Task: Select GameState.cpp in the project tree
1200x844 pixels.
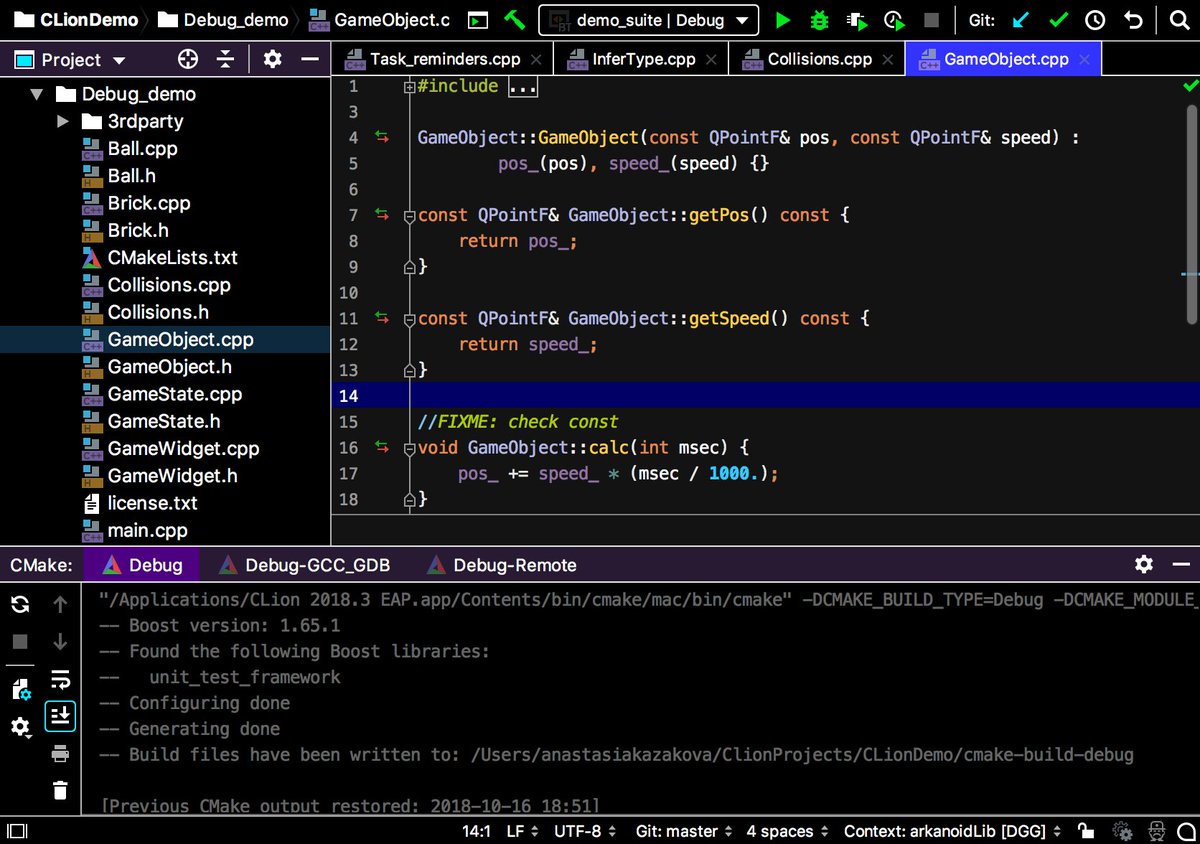Action: (175, 394)
